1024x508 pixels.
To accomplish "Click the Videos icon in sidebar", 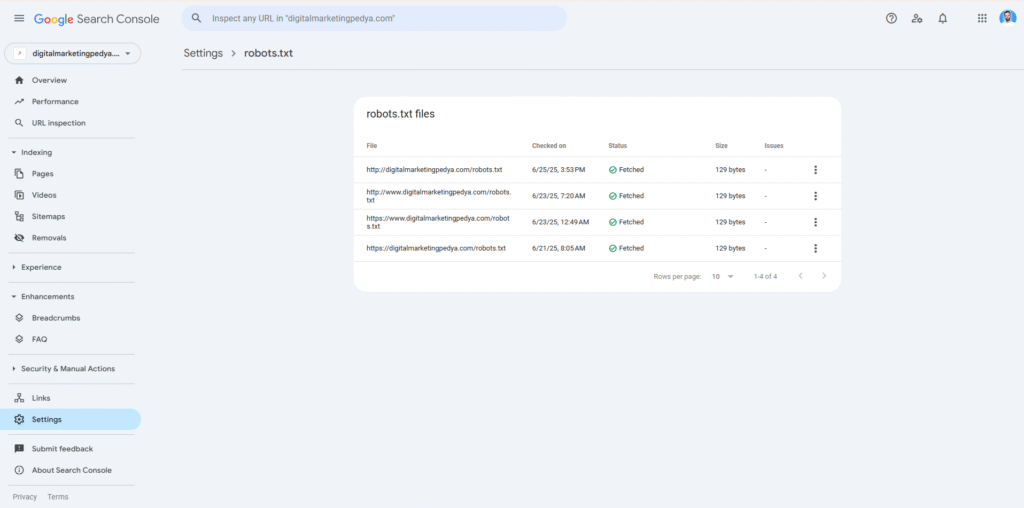I will 19,195.
